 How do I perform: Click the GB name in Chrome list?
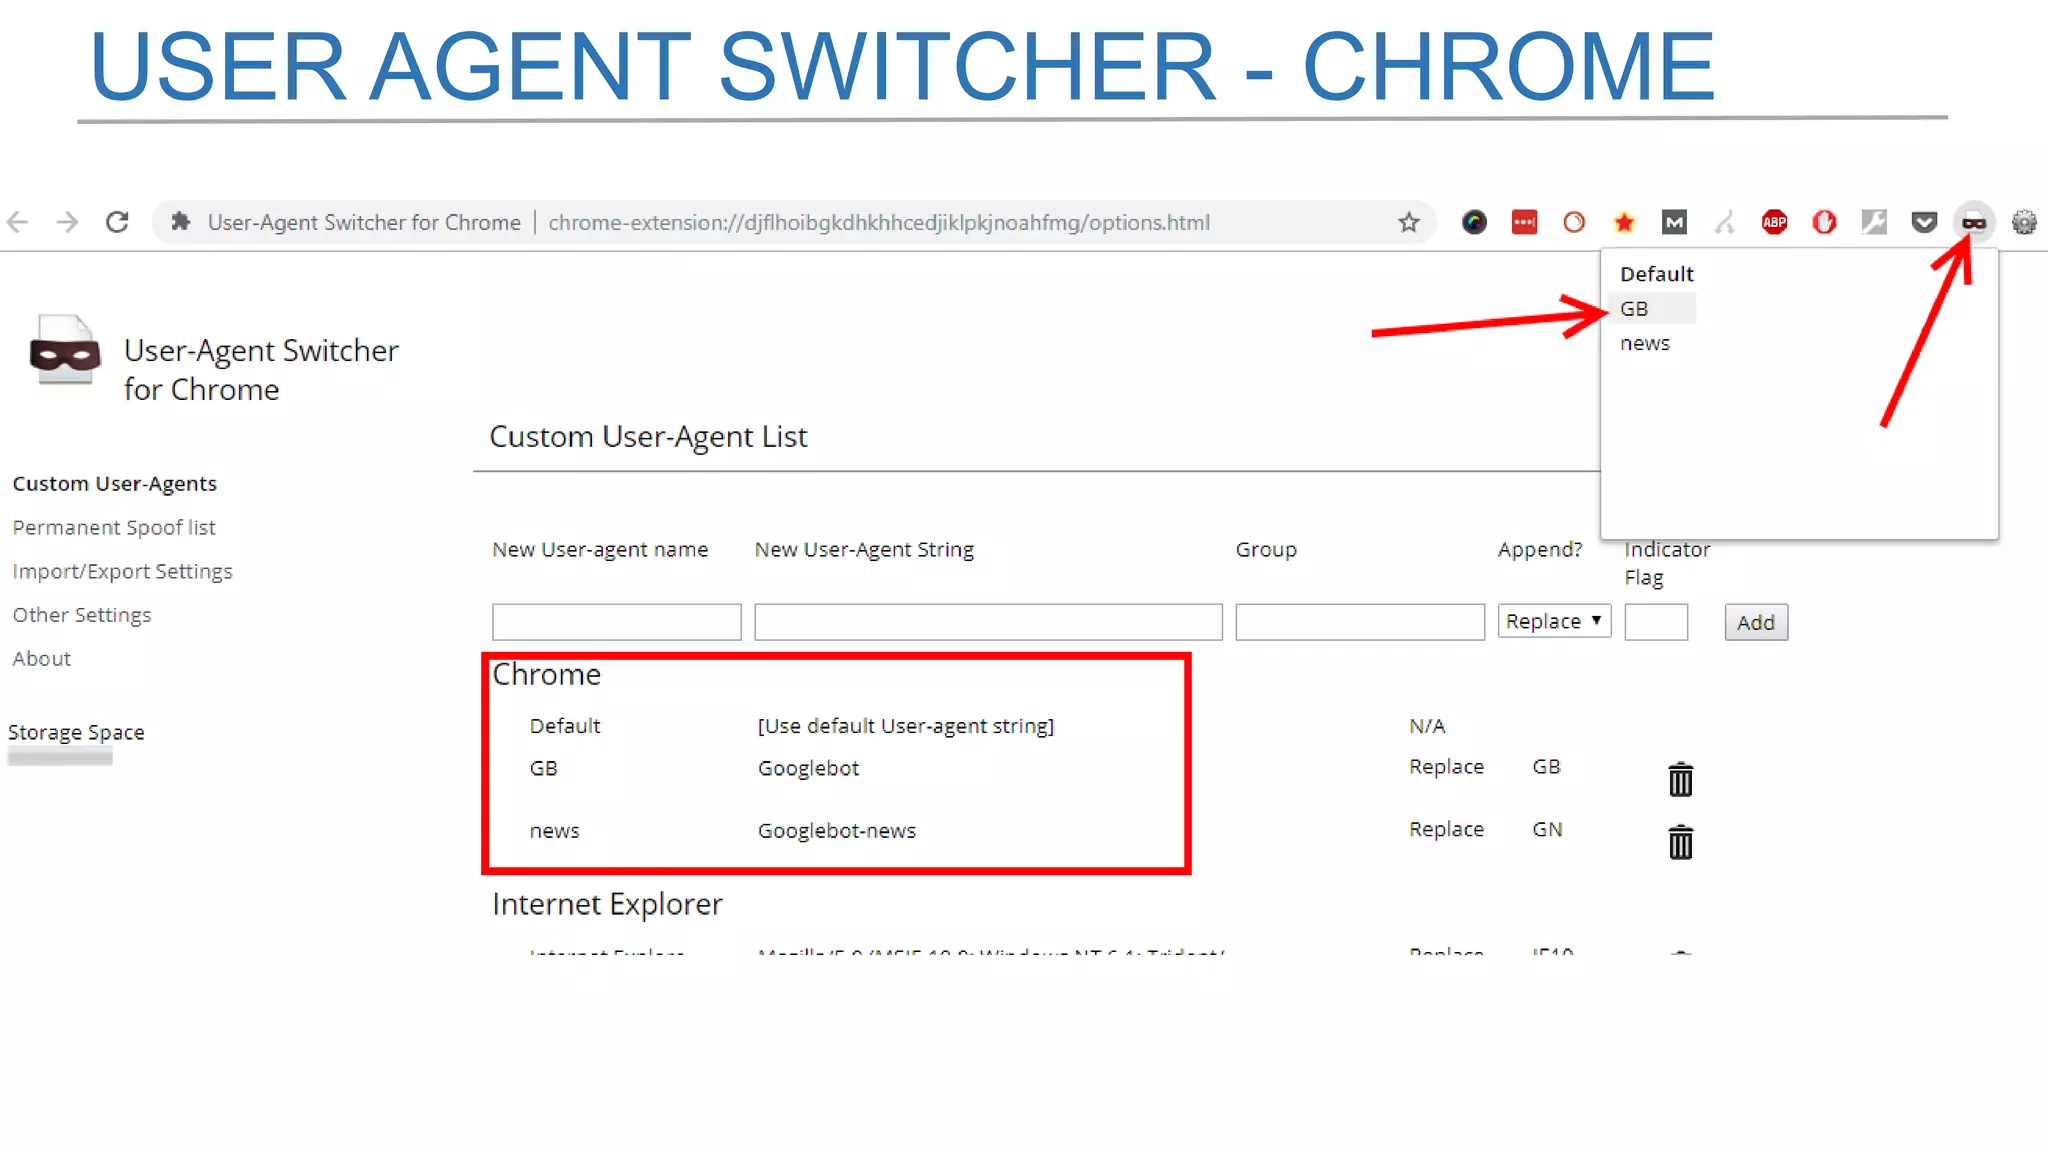tap(544, 768)
